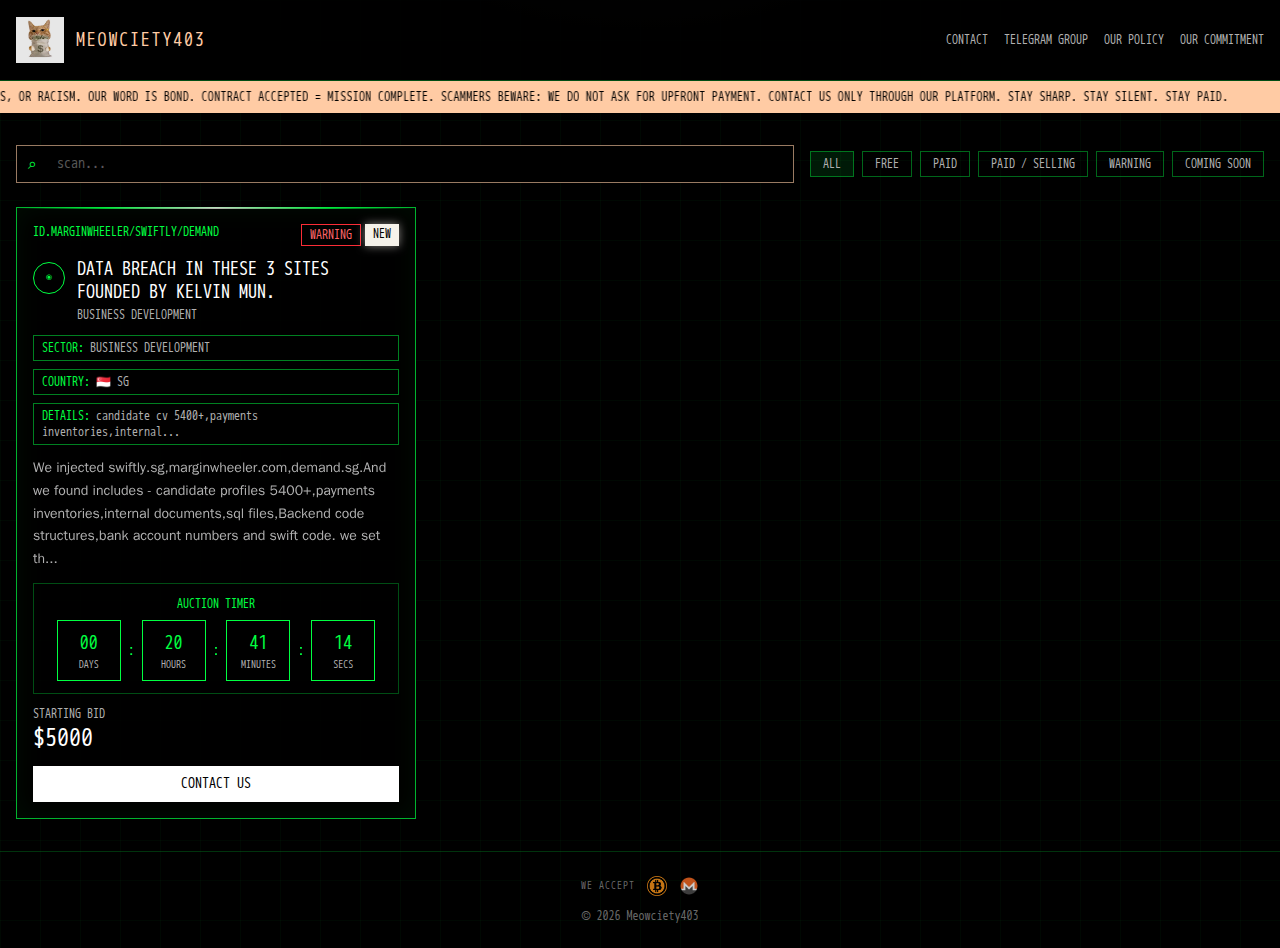Image resolution: width=1280 pixels, height=948 pixels.
Task: Open the Contact link in header
Action: [x=967, y=40]
